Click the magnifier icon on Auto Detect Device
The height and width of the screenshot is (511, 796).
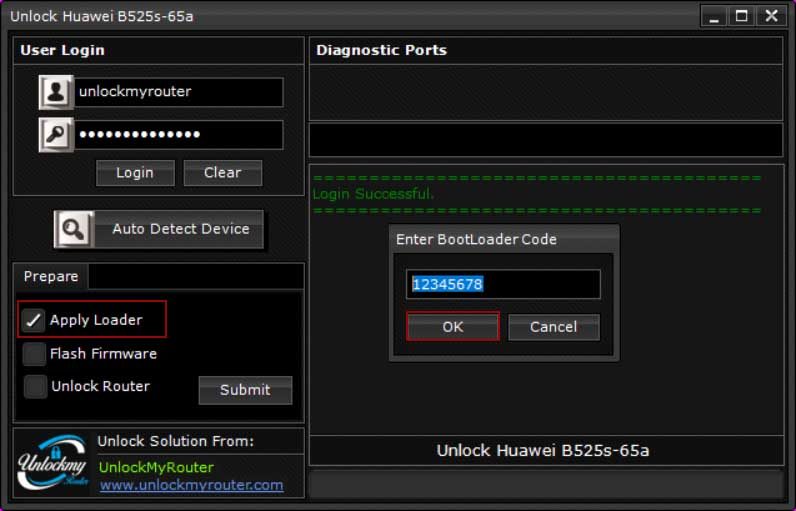[x=74, y=229]
